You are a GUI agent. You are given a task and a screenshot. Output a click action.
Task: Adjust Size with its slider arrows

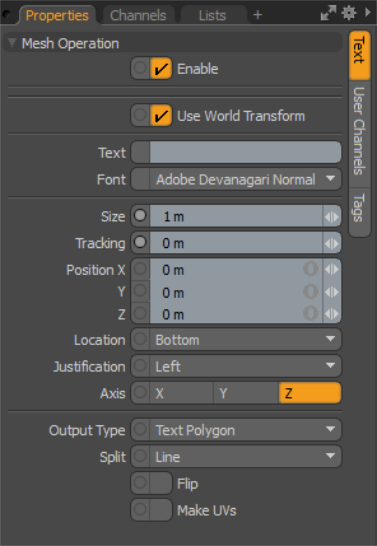[331, 217]
